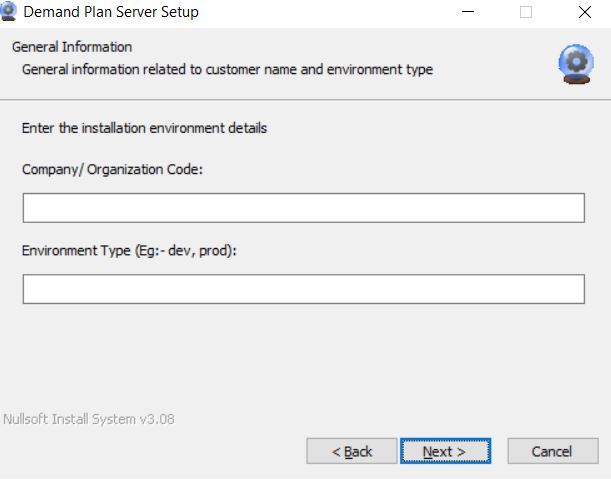
Task: Click the 'Nullsoft Install System v3.08' text
Action: pos(88,419)
